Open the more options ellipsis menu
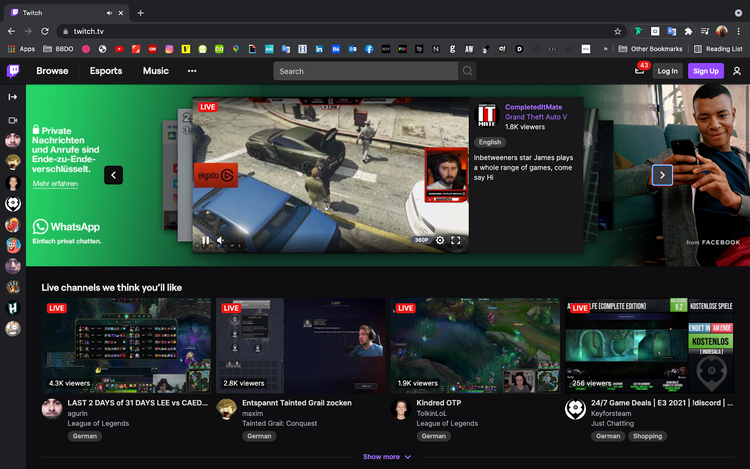The image size is (750, 469). coord(192,71)
